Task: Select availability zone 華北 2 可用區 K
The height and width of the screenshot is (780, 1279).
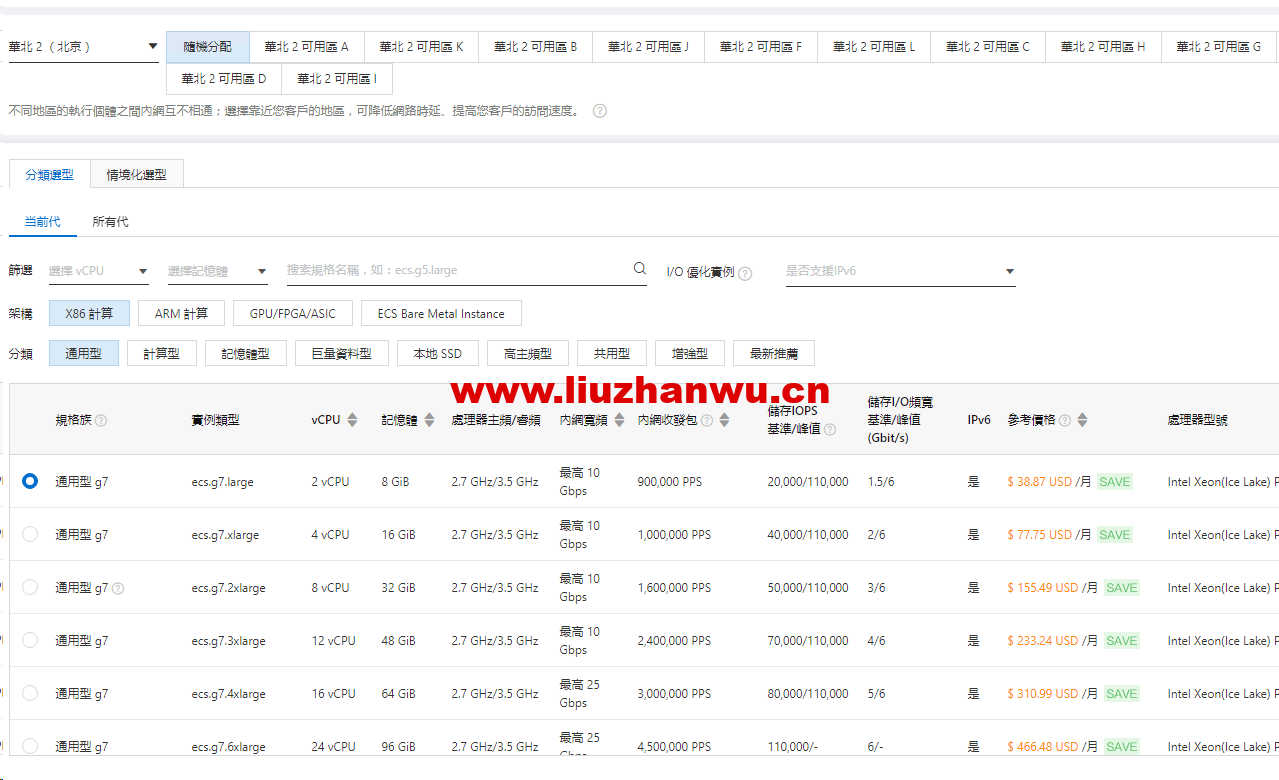Action: (421, 47)
